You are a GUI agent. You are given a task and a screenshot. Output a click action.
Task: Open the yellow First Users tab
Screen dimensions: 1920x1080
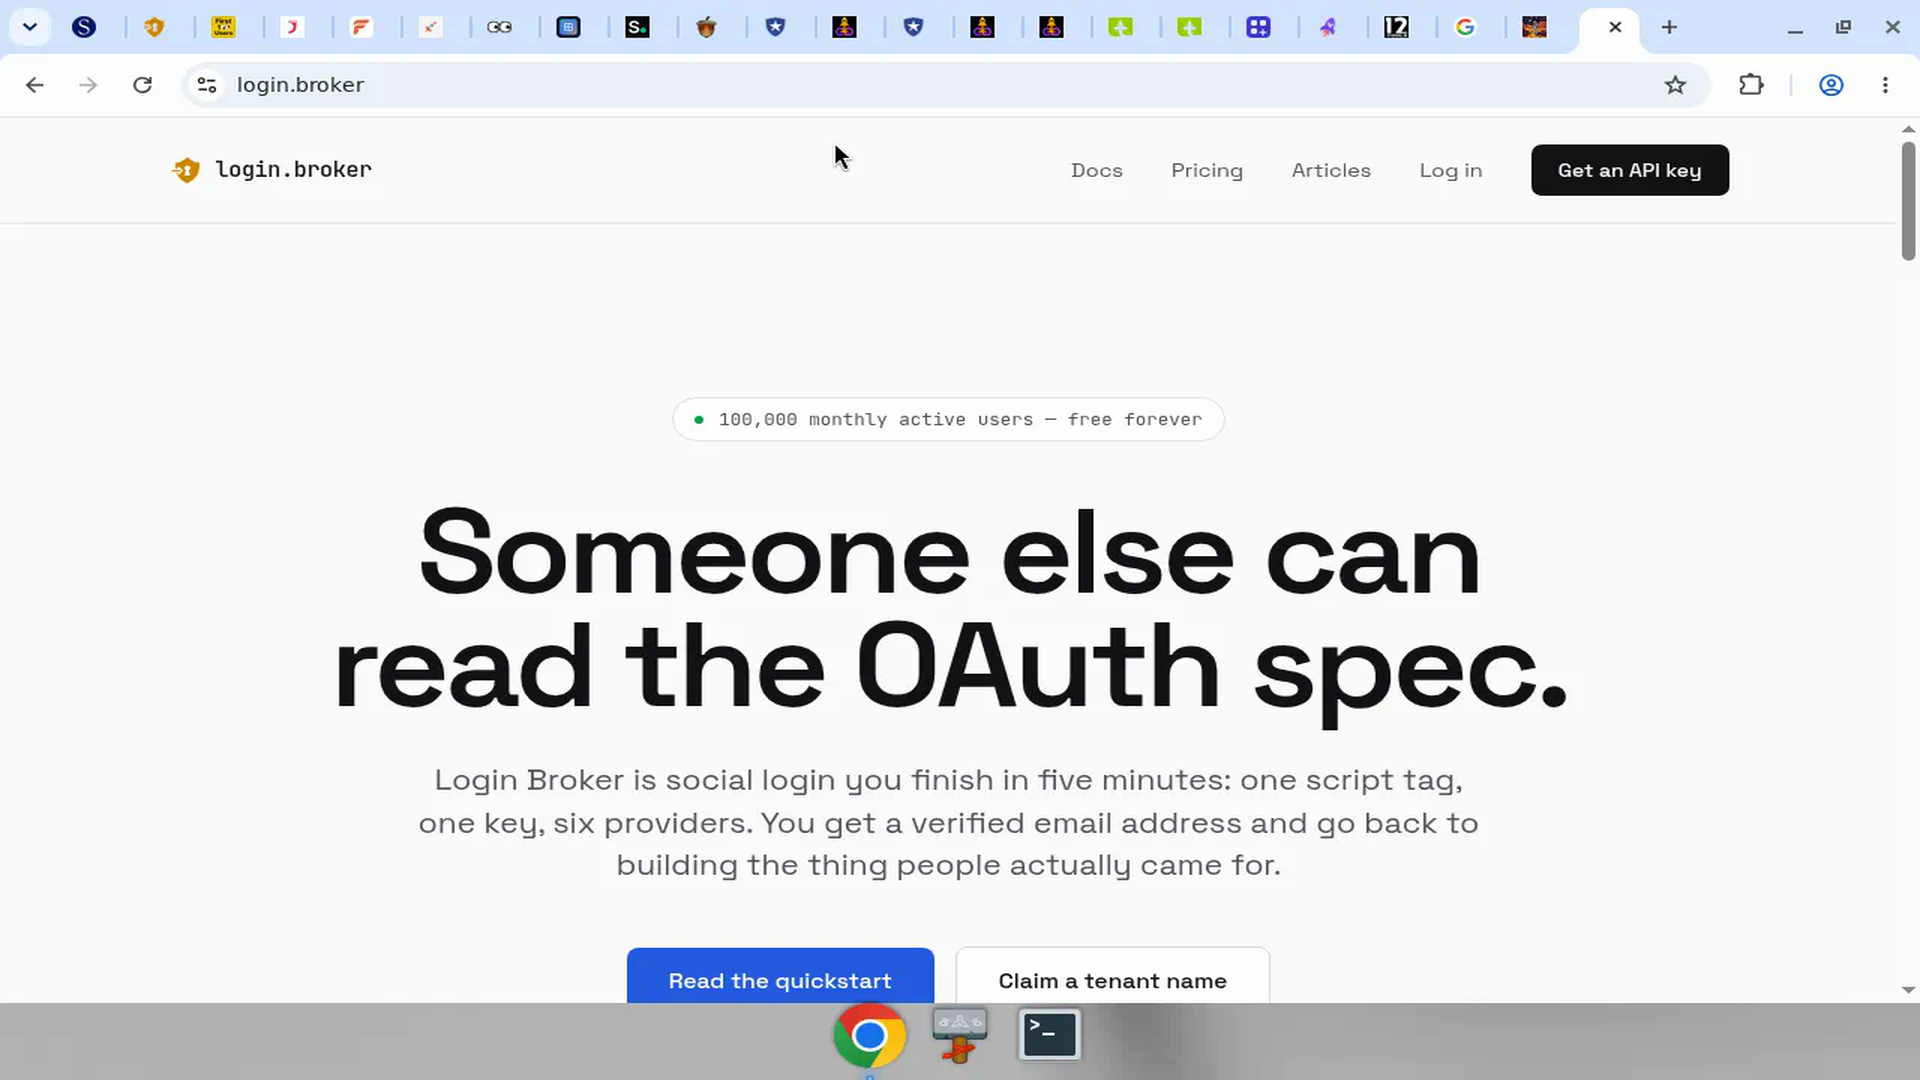click(223, 27)
